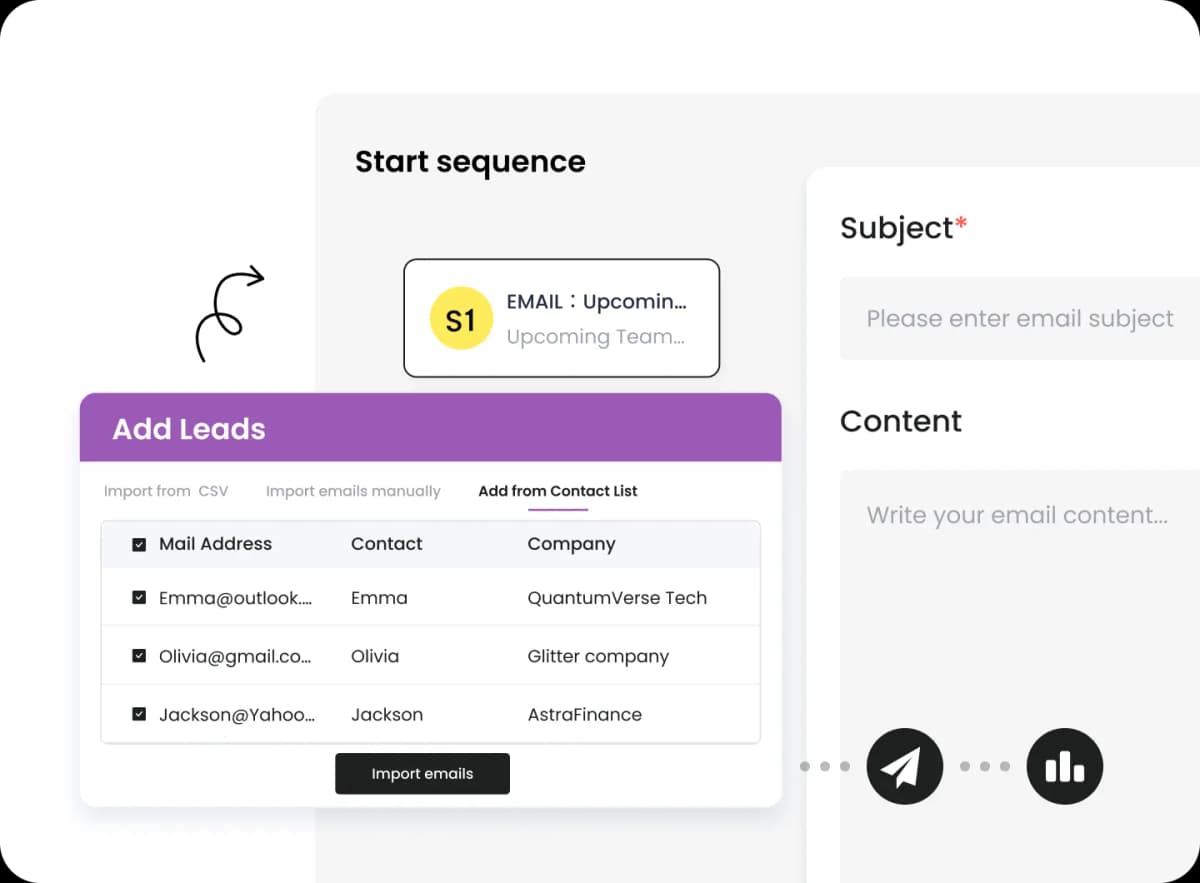Image resolution: width=1200 pixels, height=883 pixels.
Task: Open the Import emails manually tab
Action: (x=353, y=491)
